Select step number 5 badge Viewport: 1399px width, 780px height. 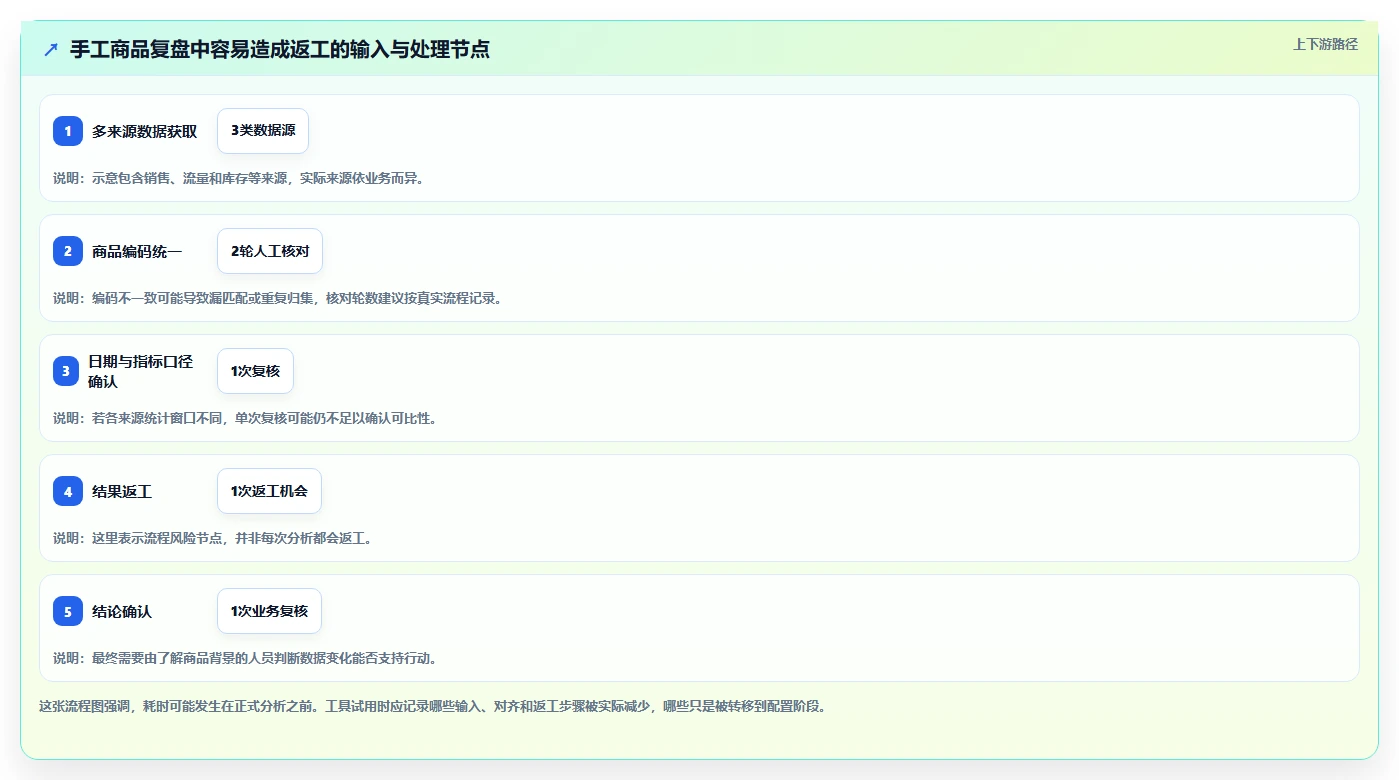coord(68,611)
